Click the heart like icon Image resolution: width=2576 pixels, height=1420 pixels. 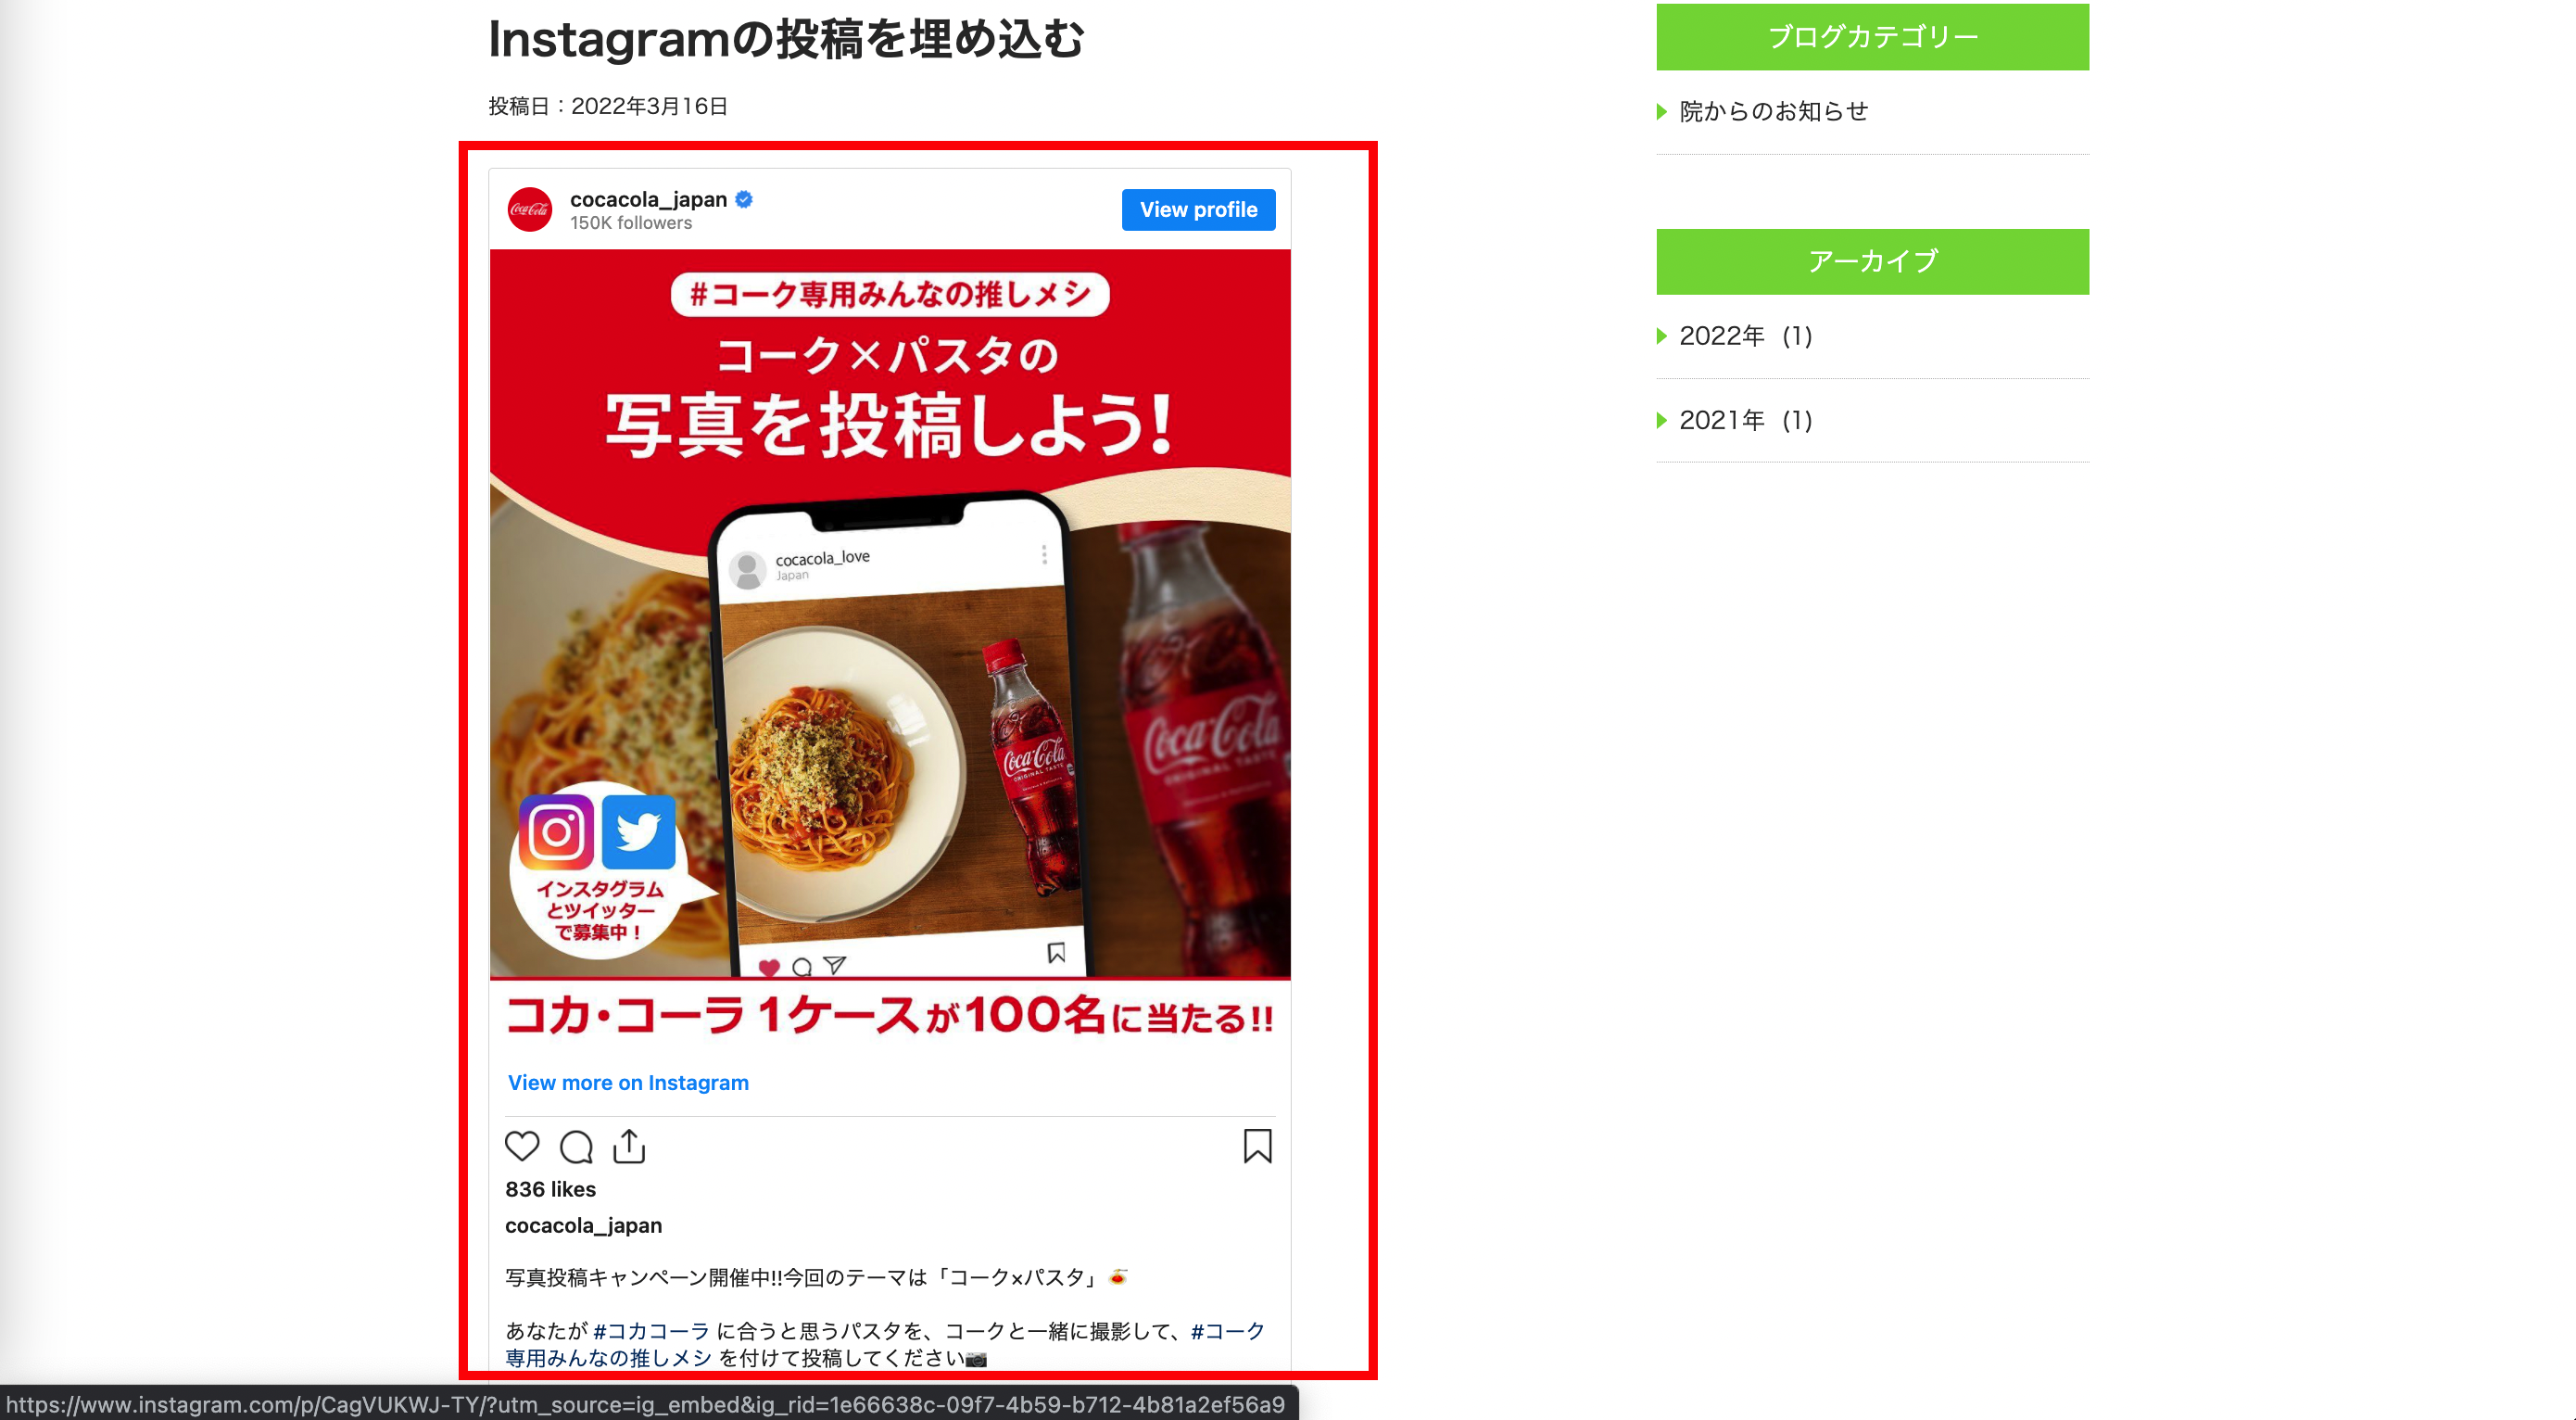click(522, 1146)
